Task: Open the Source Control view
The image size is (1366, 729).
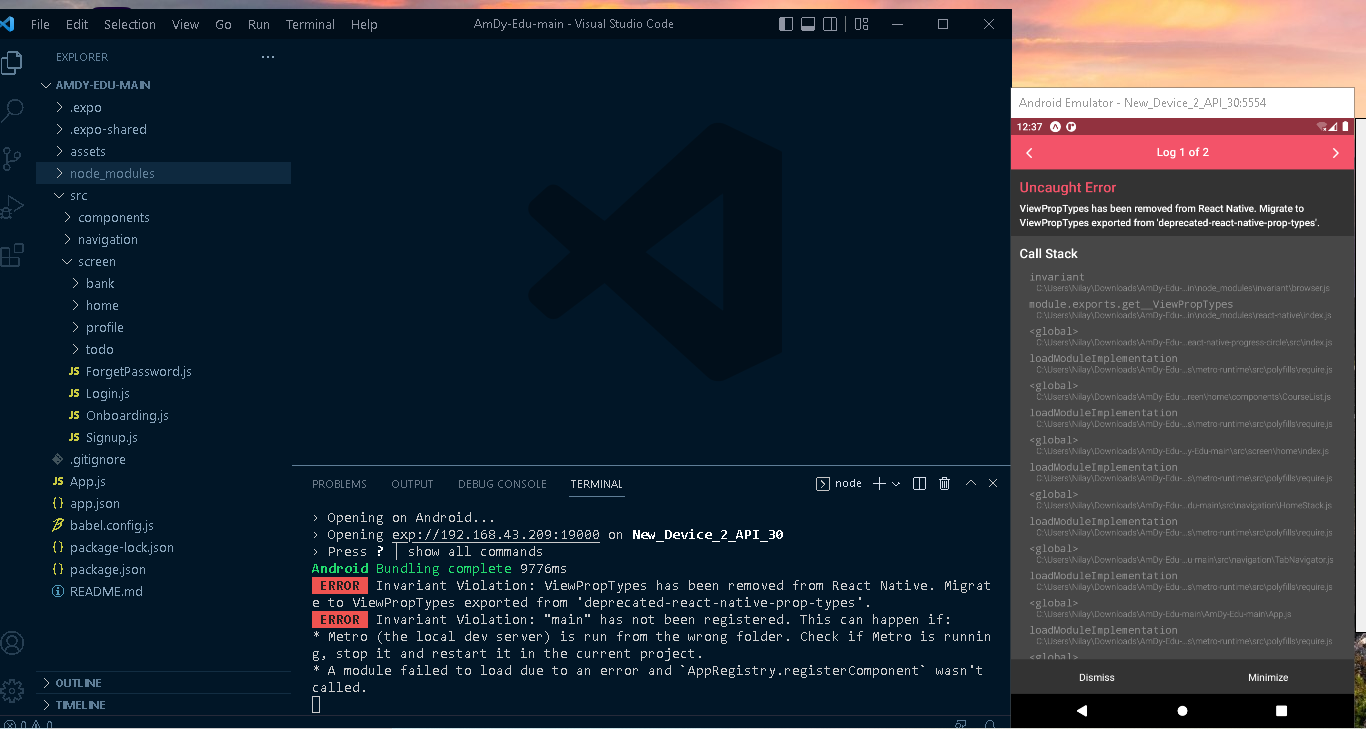Action: pyautogui.click(x=12, y=159)
